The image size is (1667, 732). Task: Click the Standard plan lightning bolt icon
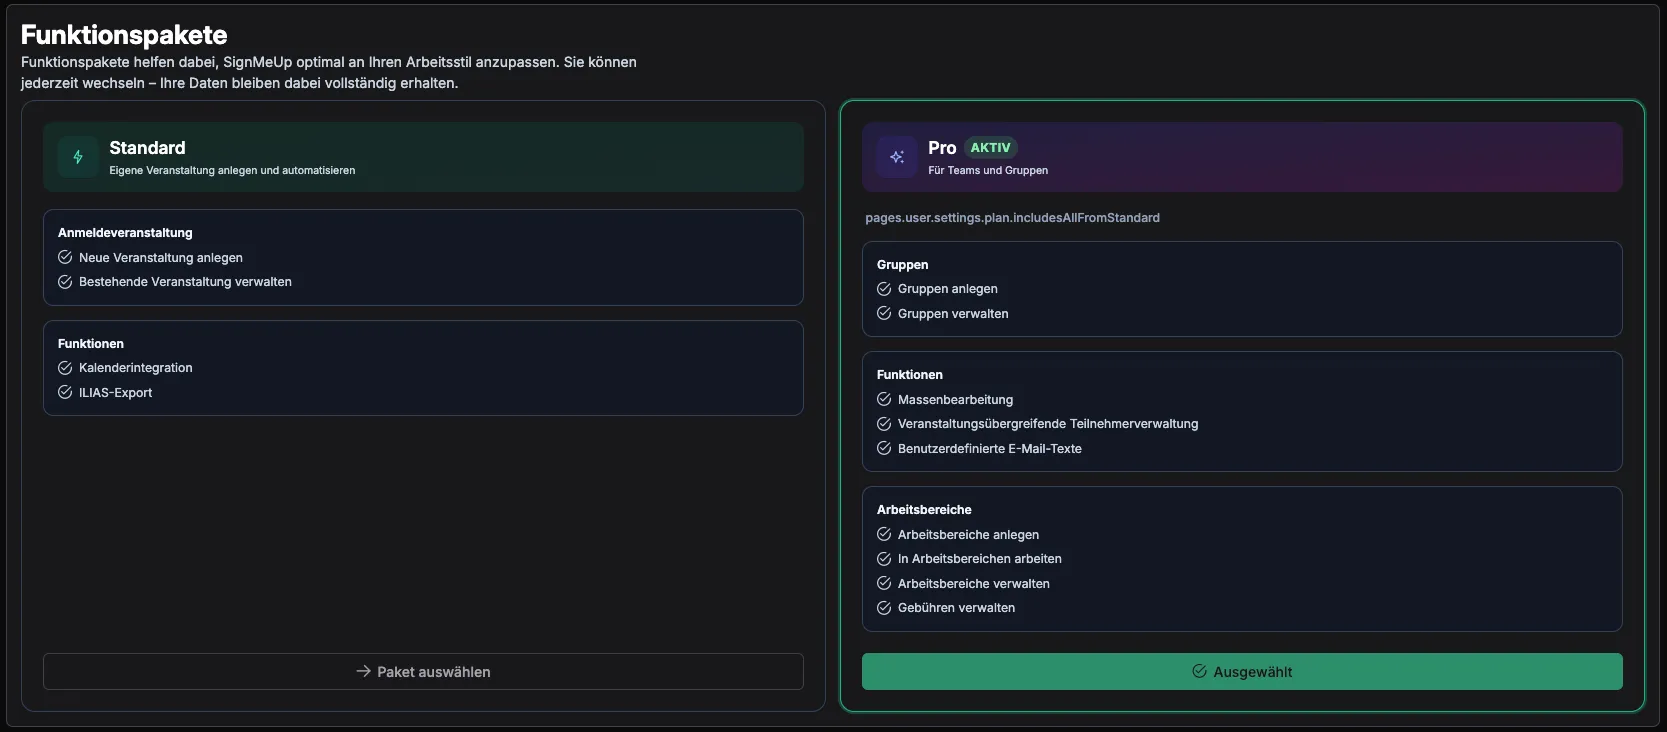pos(78,157)
